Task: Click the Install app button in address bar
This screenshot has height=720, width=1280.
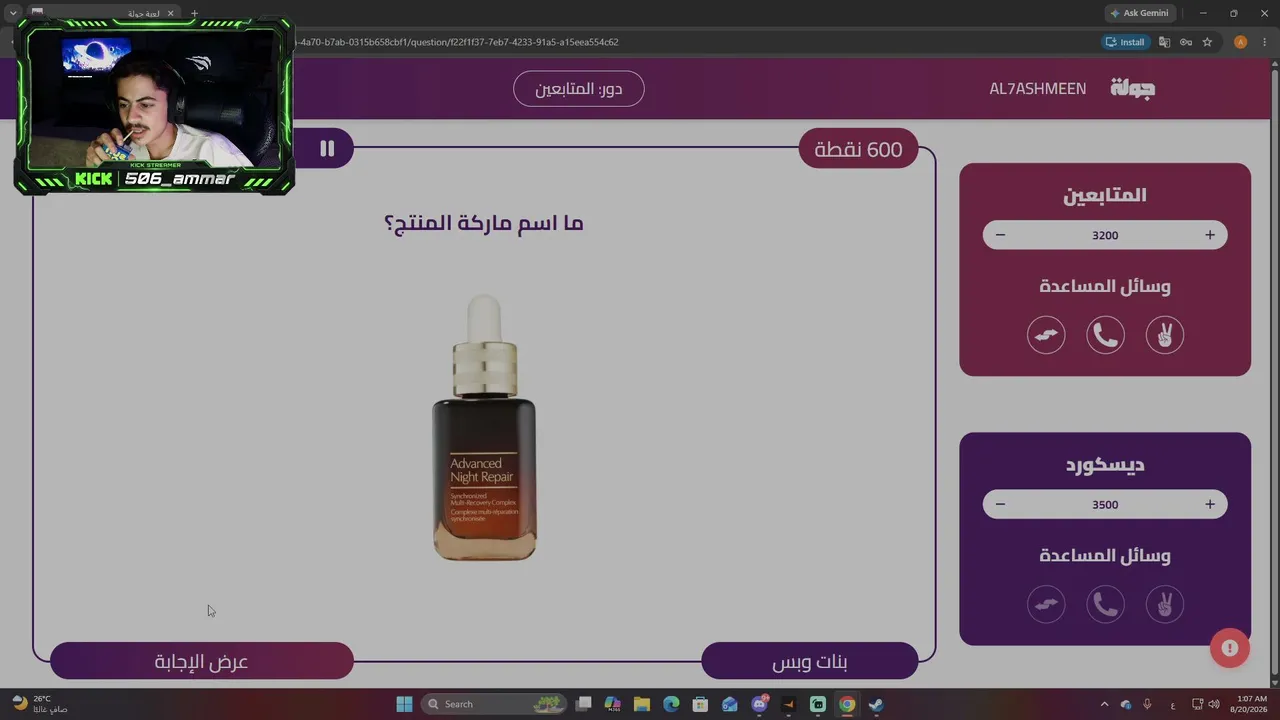Action: click(1125, 42)
